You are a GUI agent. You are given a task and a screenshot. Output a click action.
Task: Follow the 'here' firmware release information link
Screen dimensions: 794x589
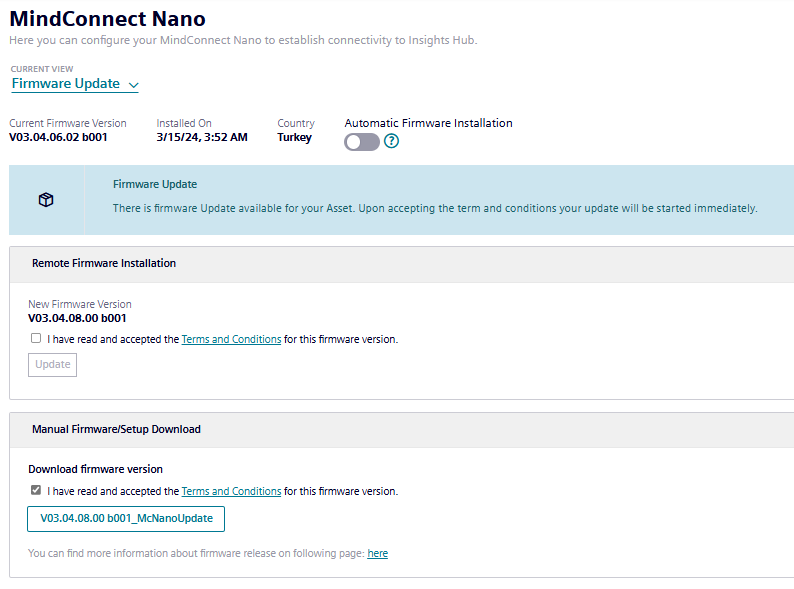pos(378,553)
